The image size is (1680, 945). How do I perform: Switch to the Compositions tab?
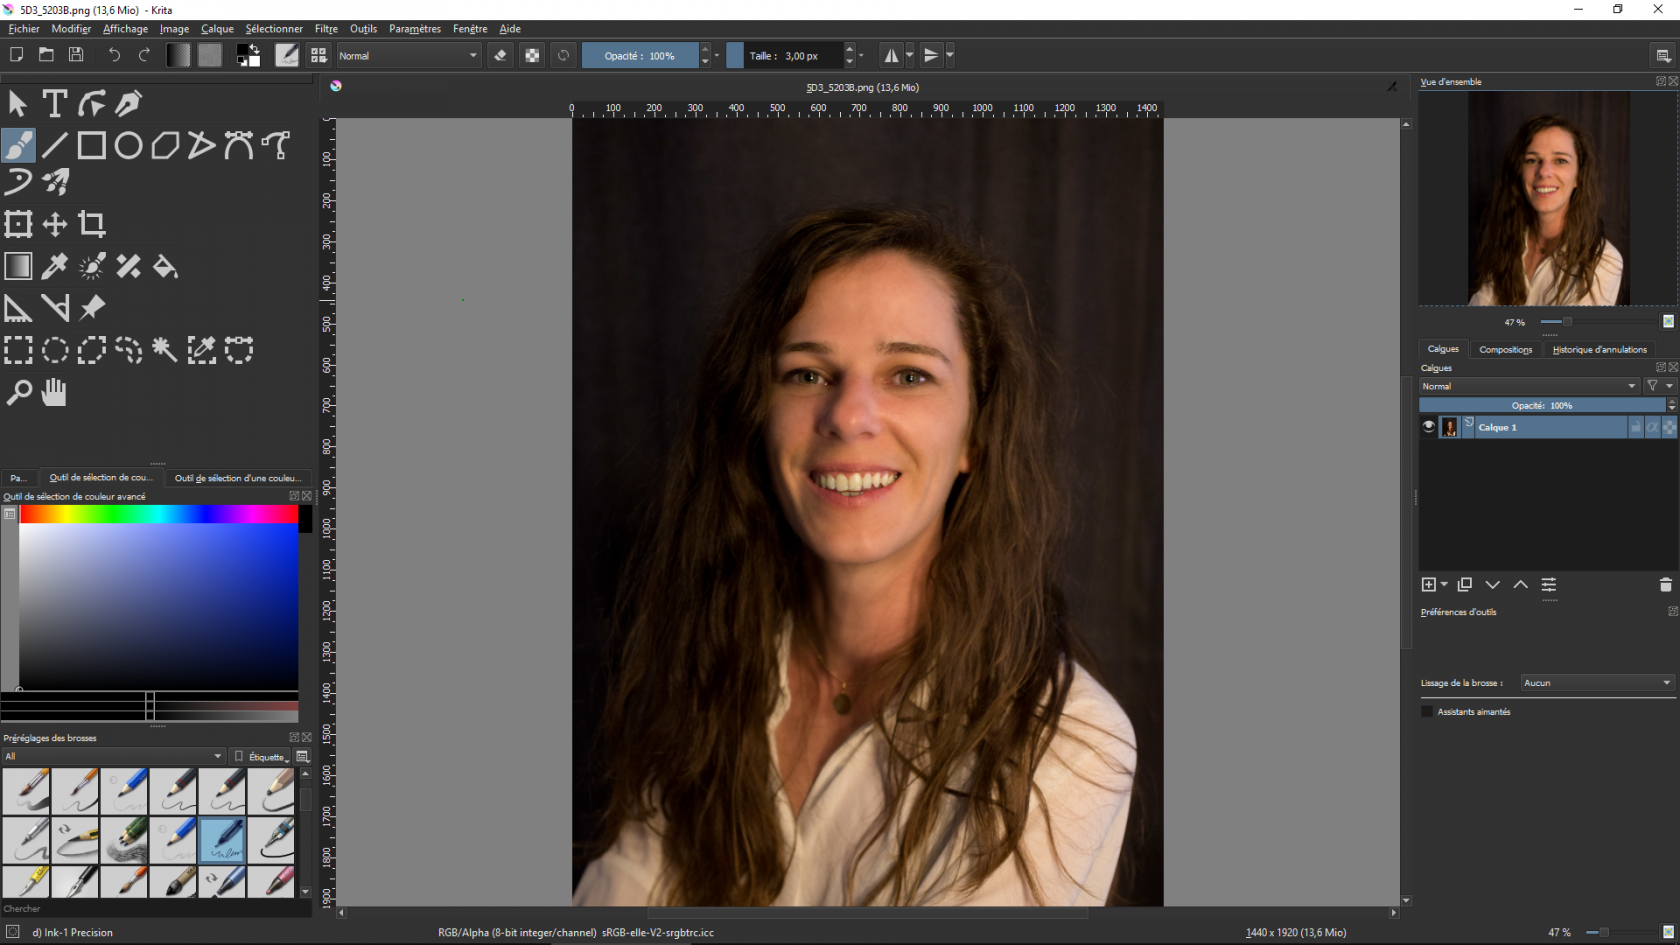coord(1505,349)
